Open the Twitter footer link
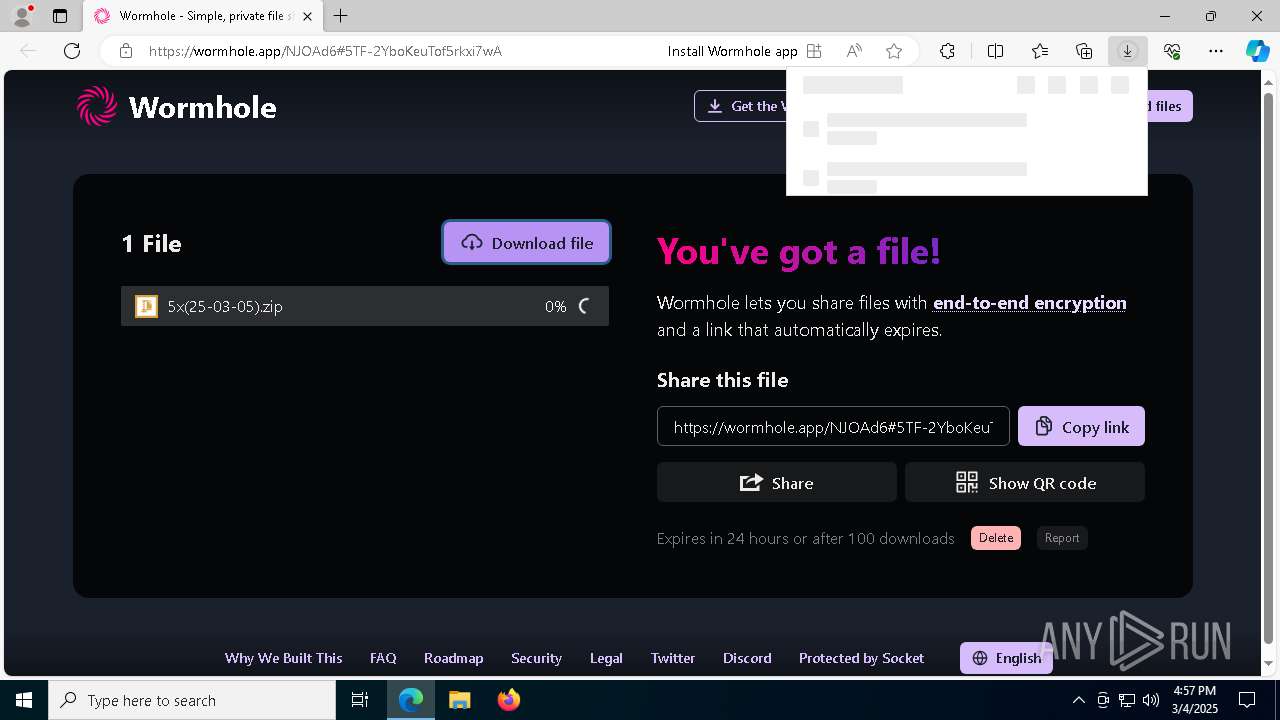The image size is (1280, 720). tap(673, 658)
